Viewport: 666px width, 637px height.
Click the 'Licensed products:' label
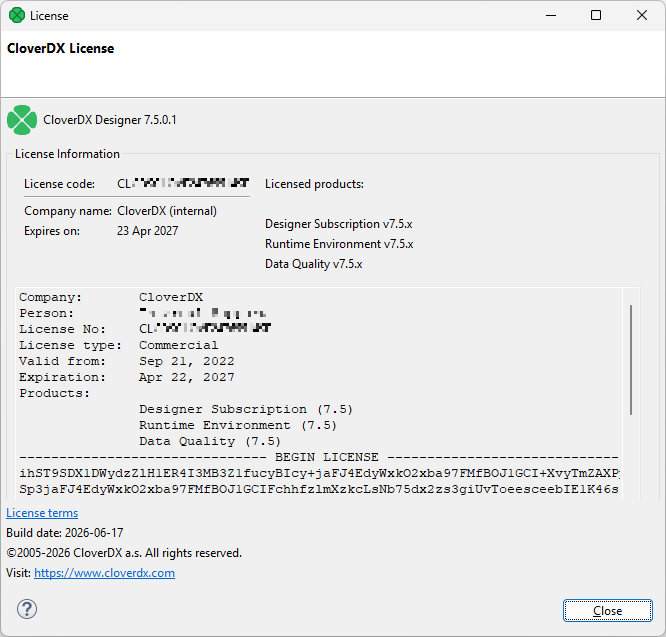click(314, 184)
